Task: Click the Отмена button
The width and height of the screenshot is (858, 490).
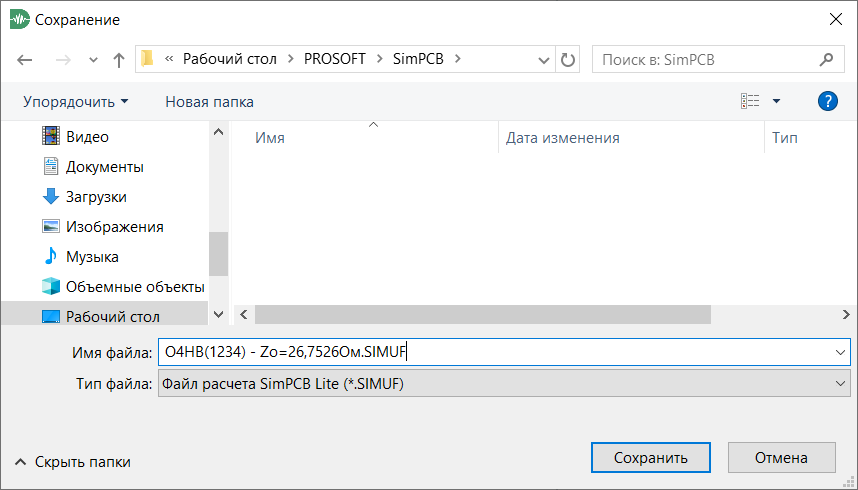Action: (x=781, y=458)
